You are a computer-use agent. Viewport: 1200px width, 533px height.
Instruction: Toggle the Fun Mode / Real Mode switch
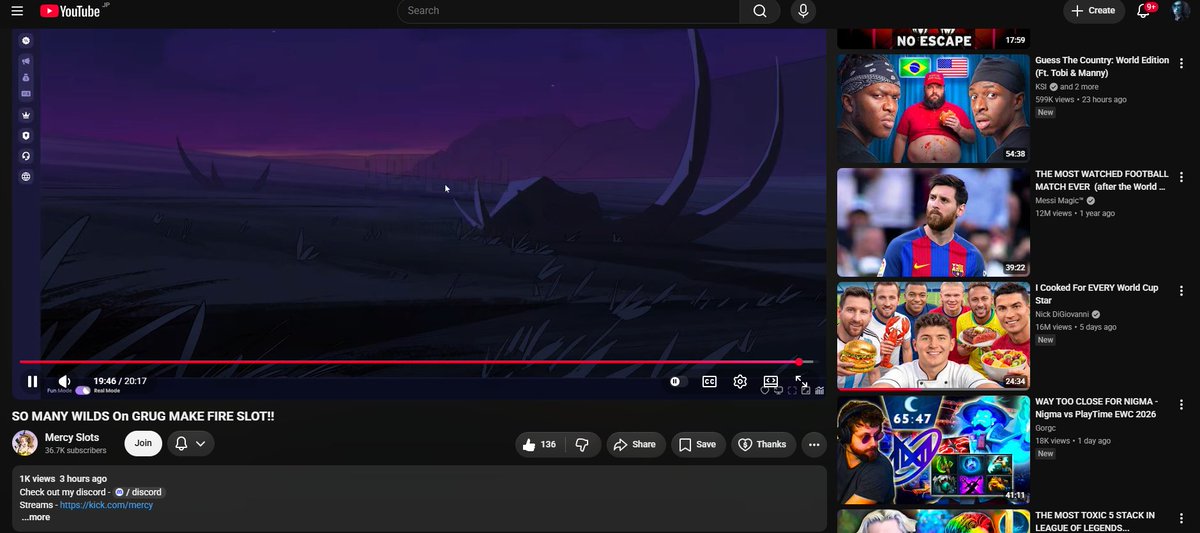coord(83,391)
